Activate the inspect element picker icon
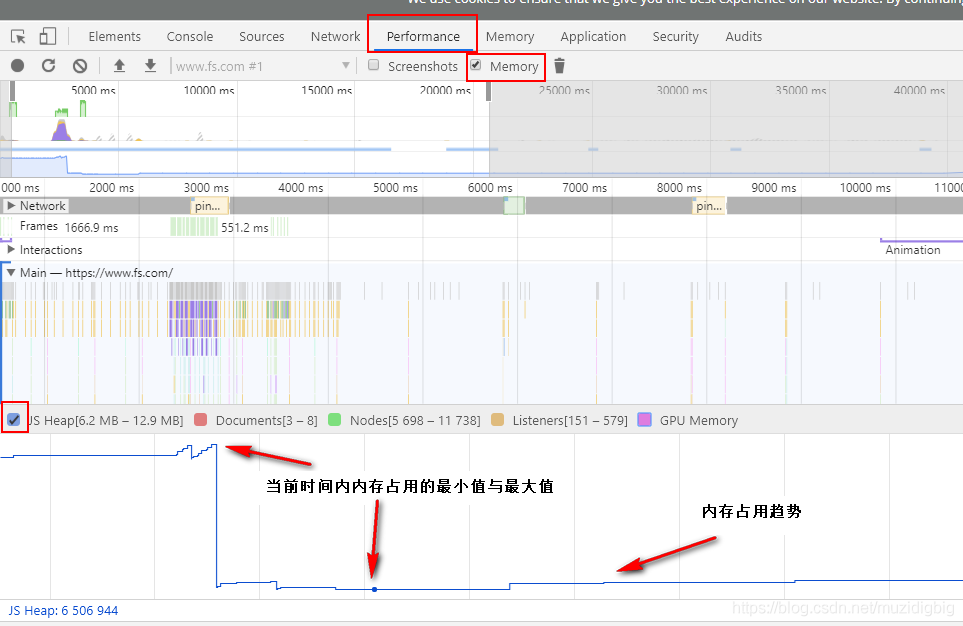The width and height of the screenshot is (963, 626). (x=18, y=37)
